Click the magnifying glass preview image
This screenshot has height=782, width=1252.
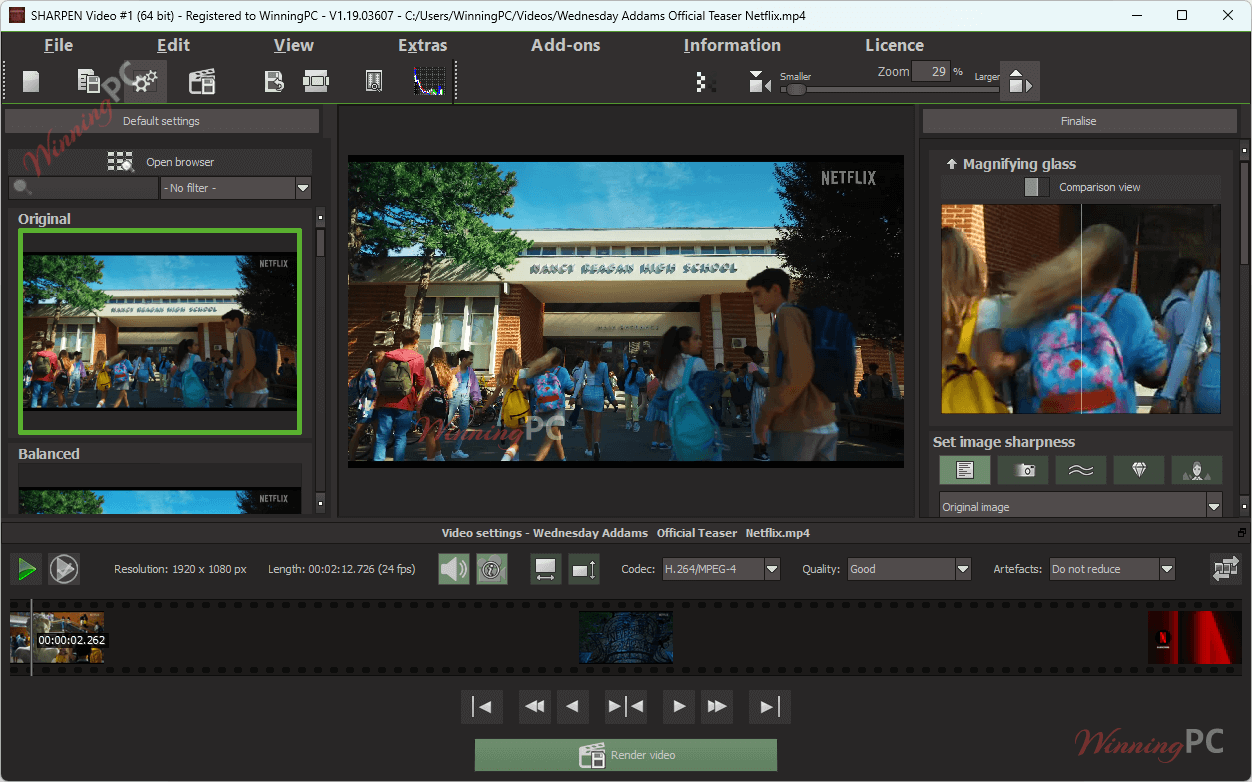click(1081, 309)
